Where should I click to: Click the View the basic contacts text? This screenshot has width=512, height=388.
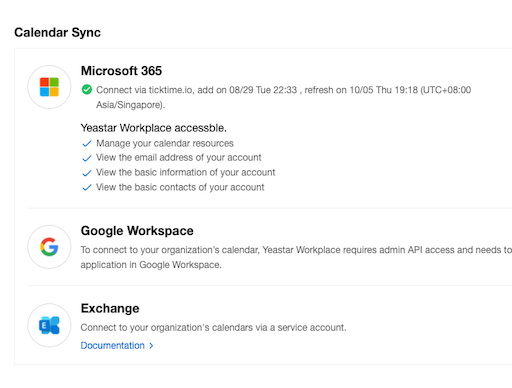point(180,187)
